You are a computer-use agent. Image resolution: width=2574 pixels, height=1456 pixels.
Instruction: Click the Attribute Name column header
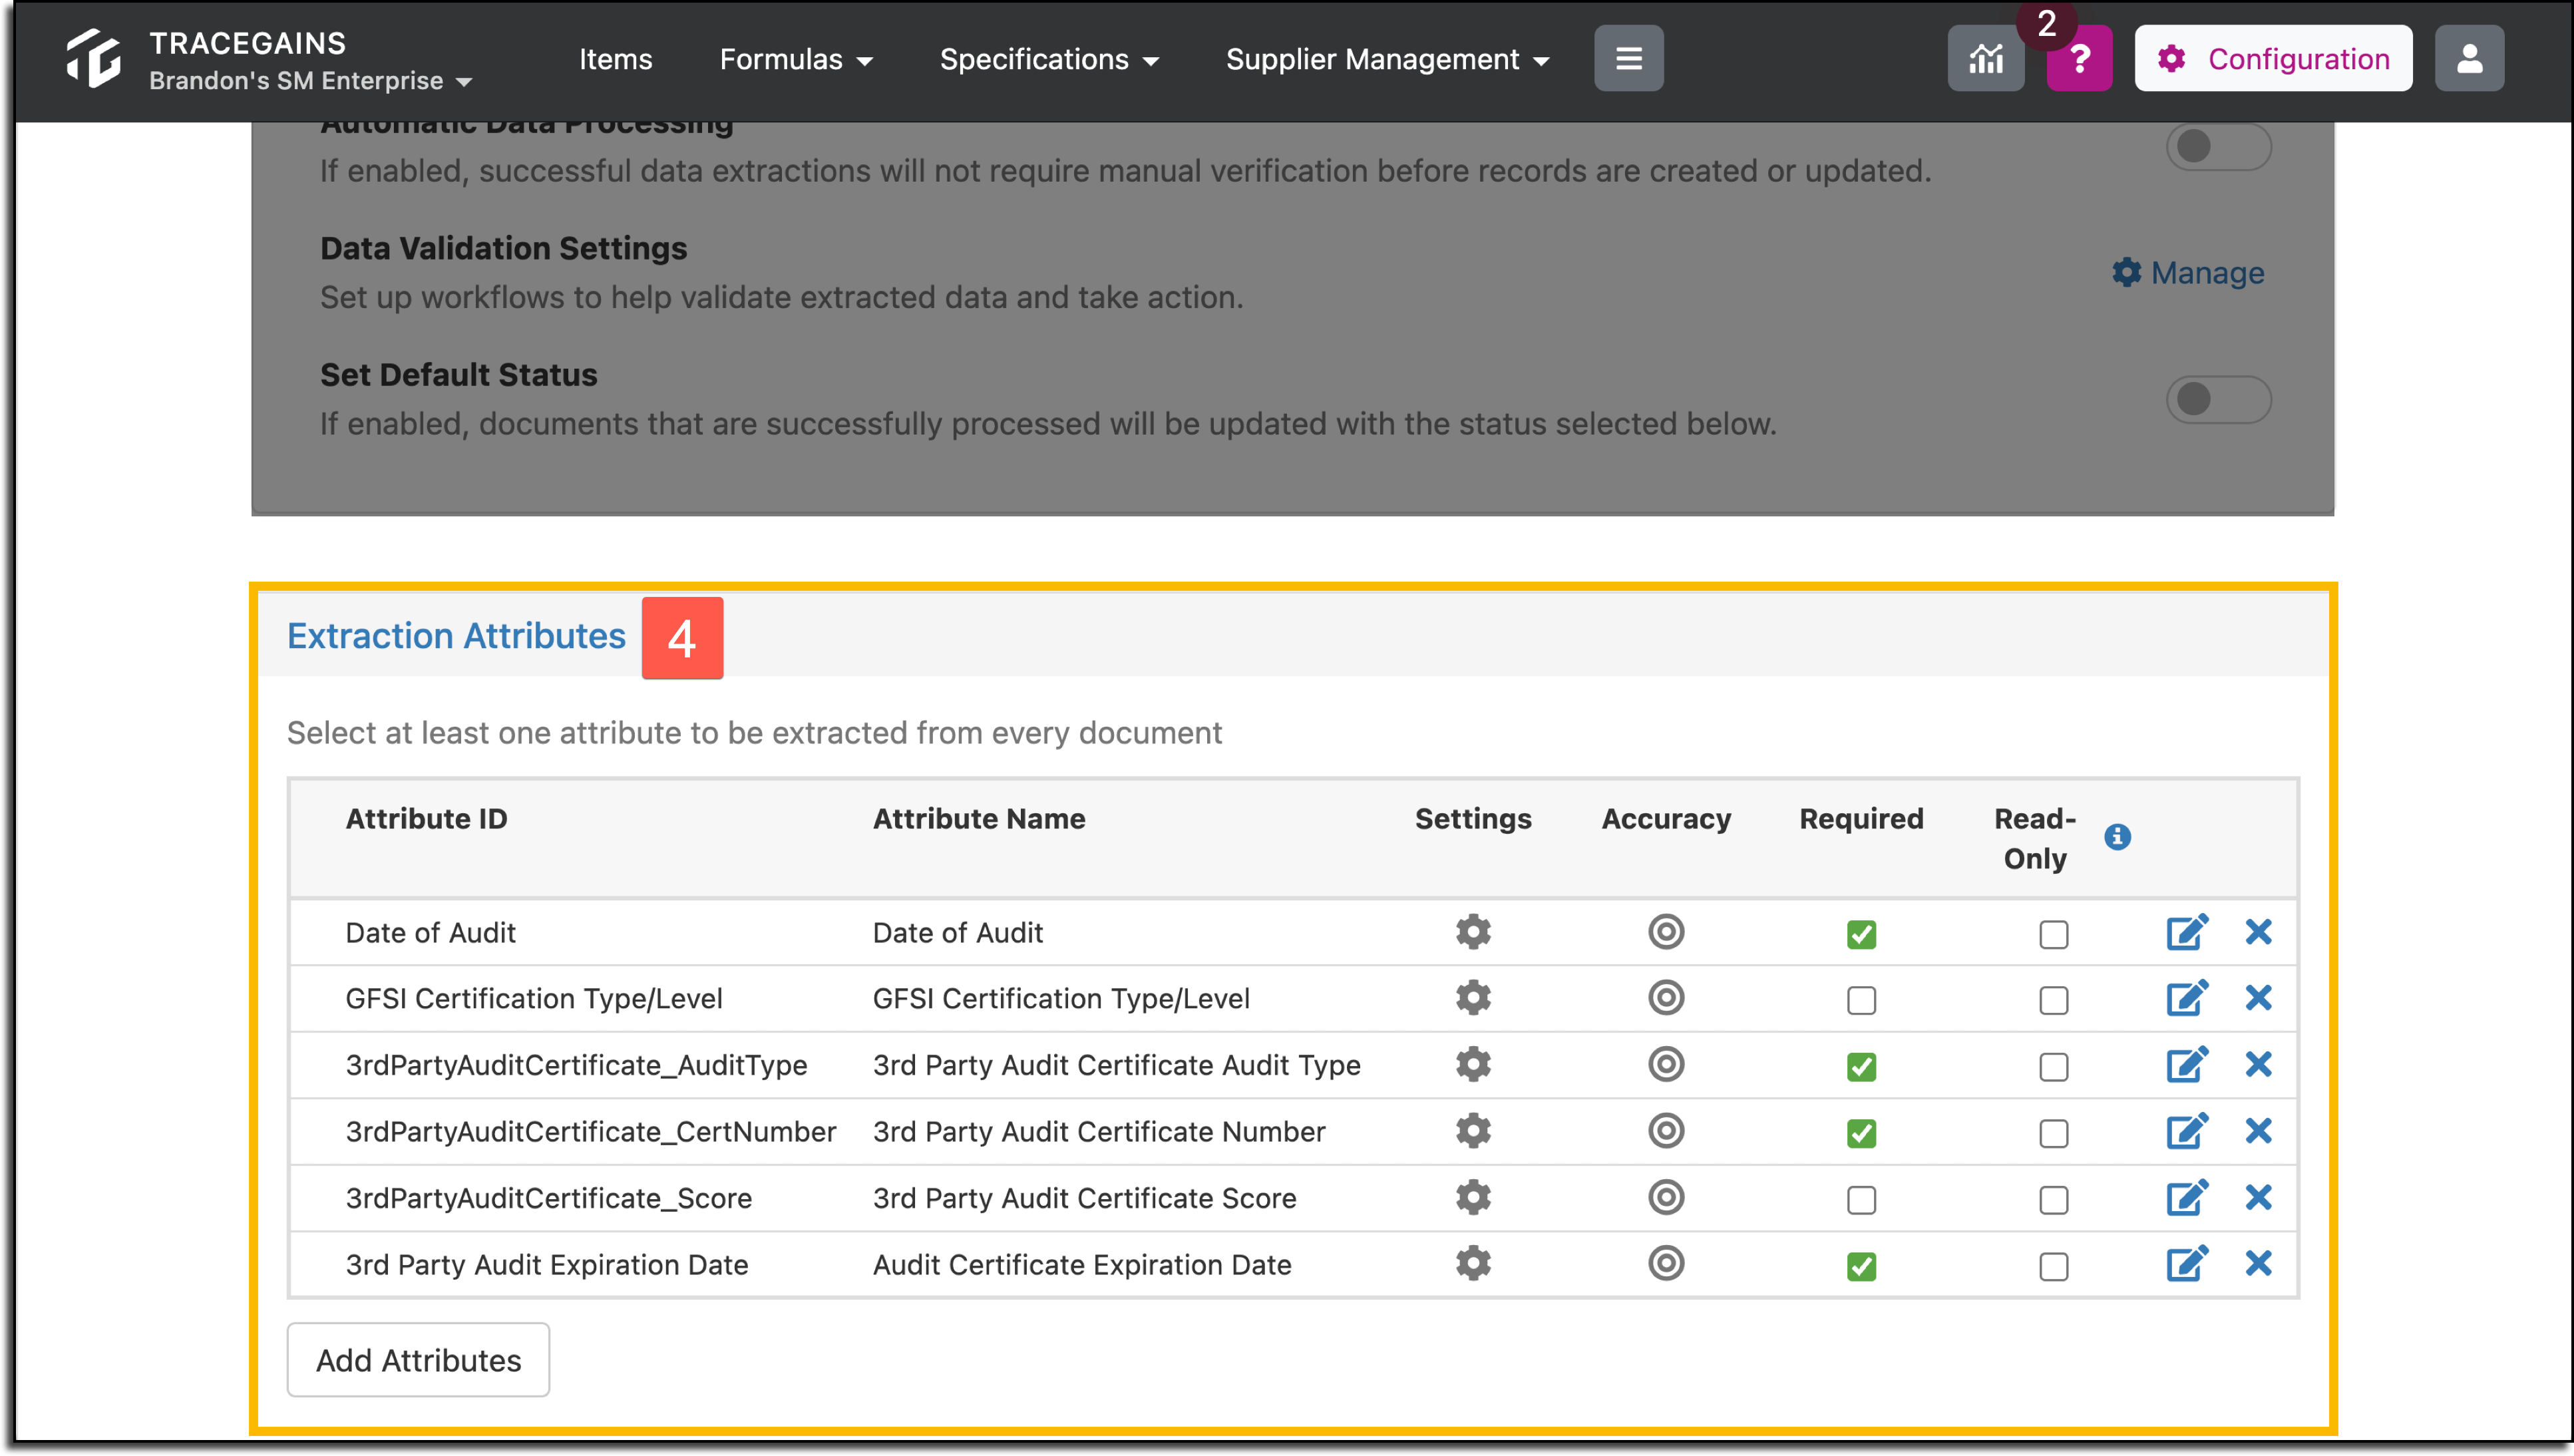point(979,819)
